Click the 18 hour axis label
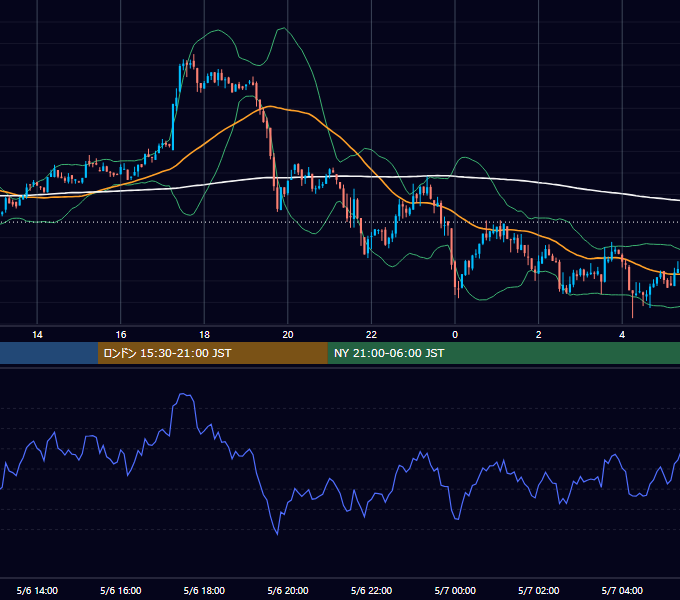This screenshot has width=680, height=600. [x=204, y=335]
